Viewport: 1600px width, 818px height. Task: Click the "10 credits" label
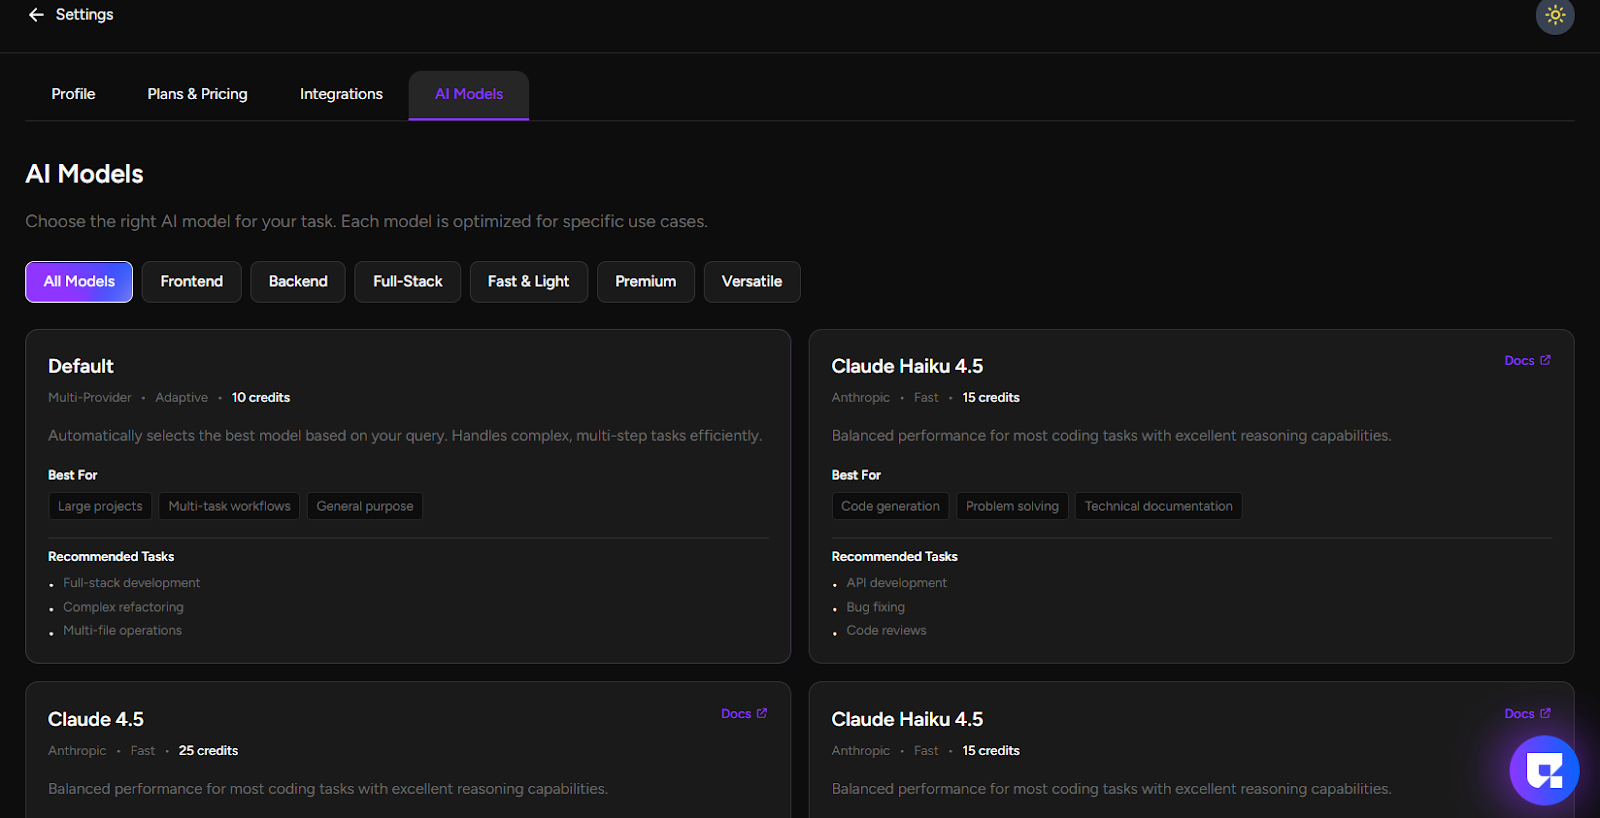click(x=261, y=398)
